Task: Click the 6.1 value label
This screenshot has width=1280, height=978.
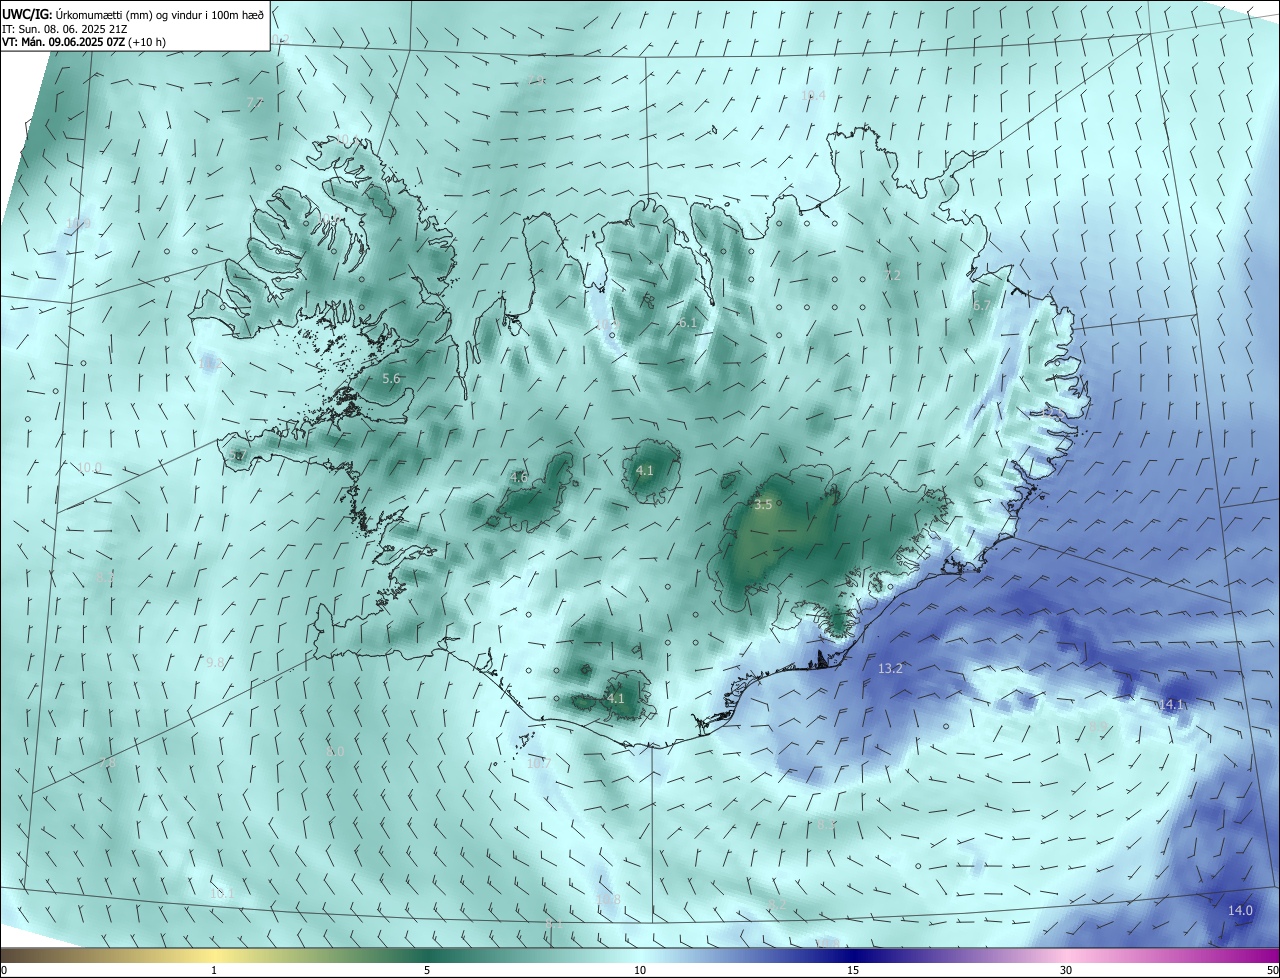Action: 687,323
